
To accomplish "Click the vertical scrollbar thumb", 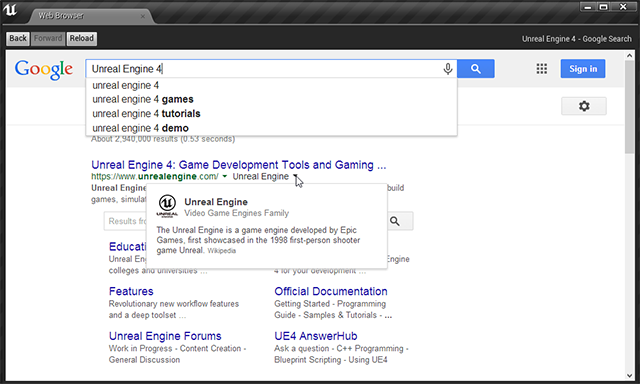I will (629, 107).
